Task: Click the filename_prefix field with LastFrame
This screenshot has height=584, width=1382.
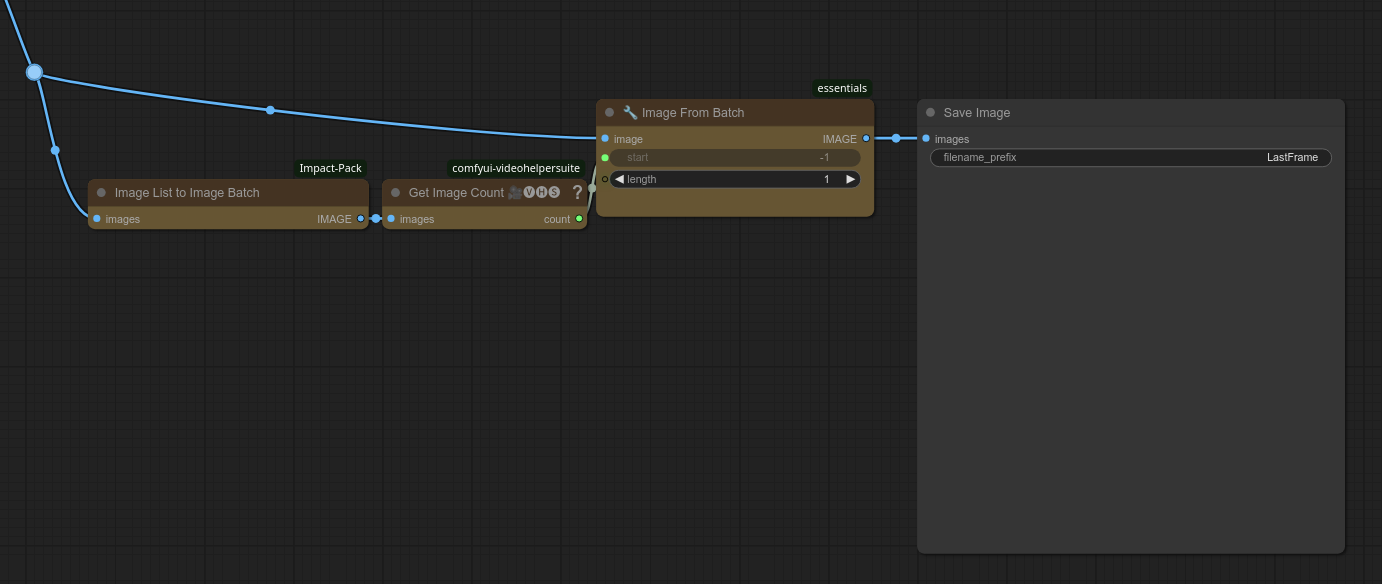Action: pos(1131,158)
